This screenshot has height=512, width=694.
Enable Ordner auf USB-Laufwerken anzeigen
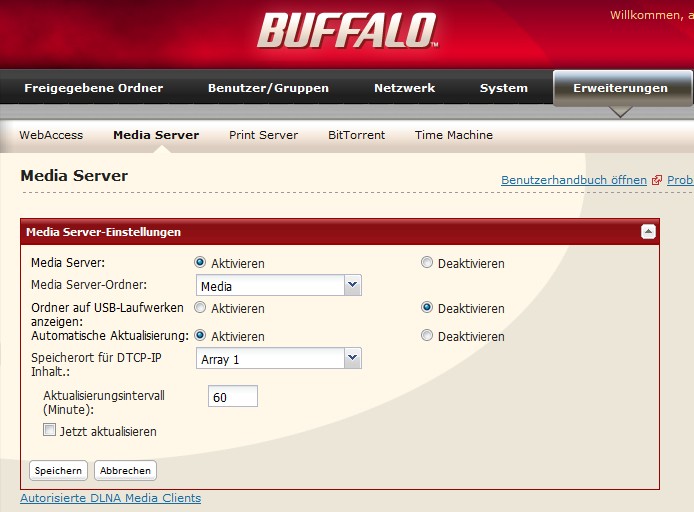click(200, 308)
